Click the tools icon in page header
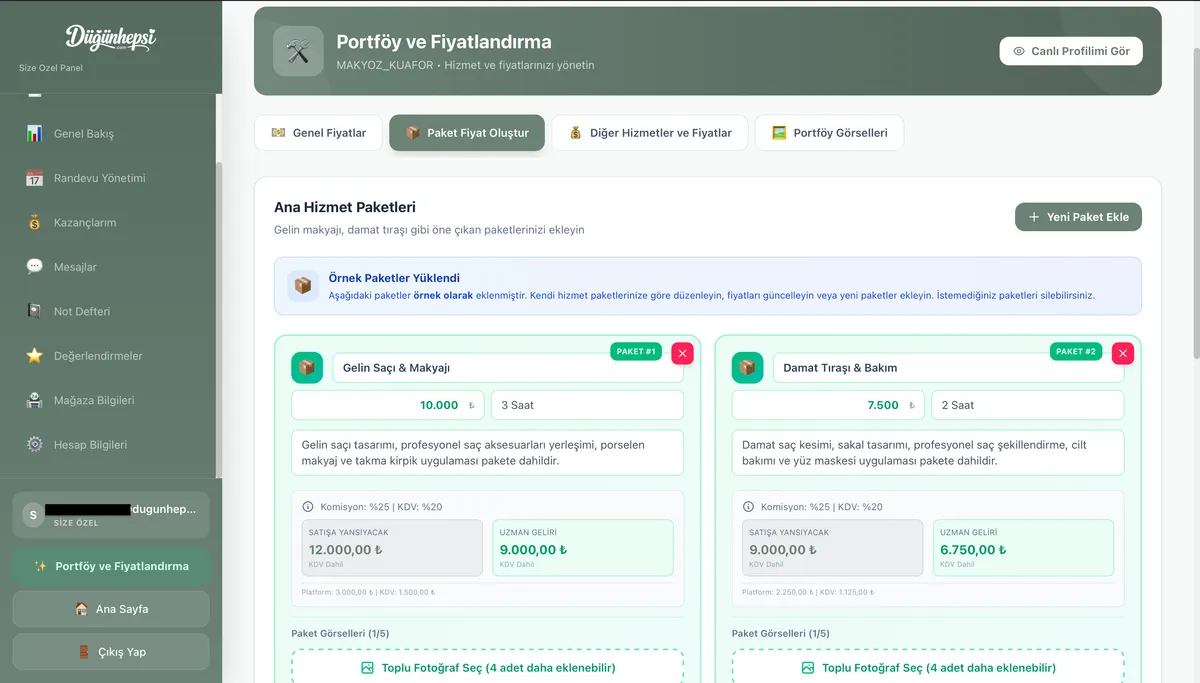The height and width of the screenshot is (683, 1200). pos(298,51)
